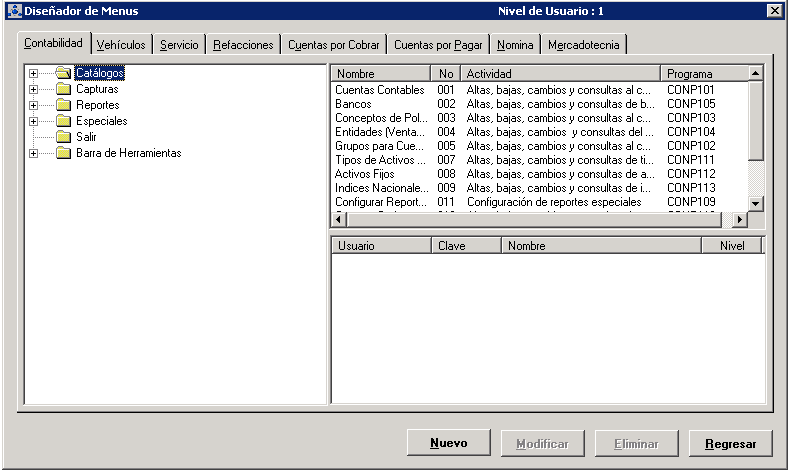Click the Diseñador de Menus title bar icon
Image resolution: width=789 pixels, height=471 pixels.
[x=13, y=11]
